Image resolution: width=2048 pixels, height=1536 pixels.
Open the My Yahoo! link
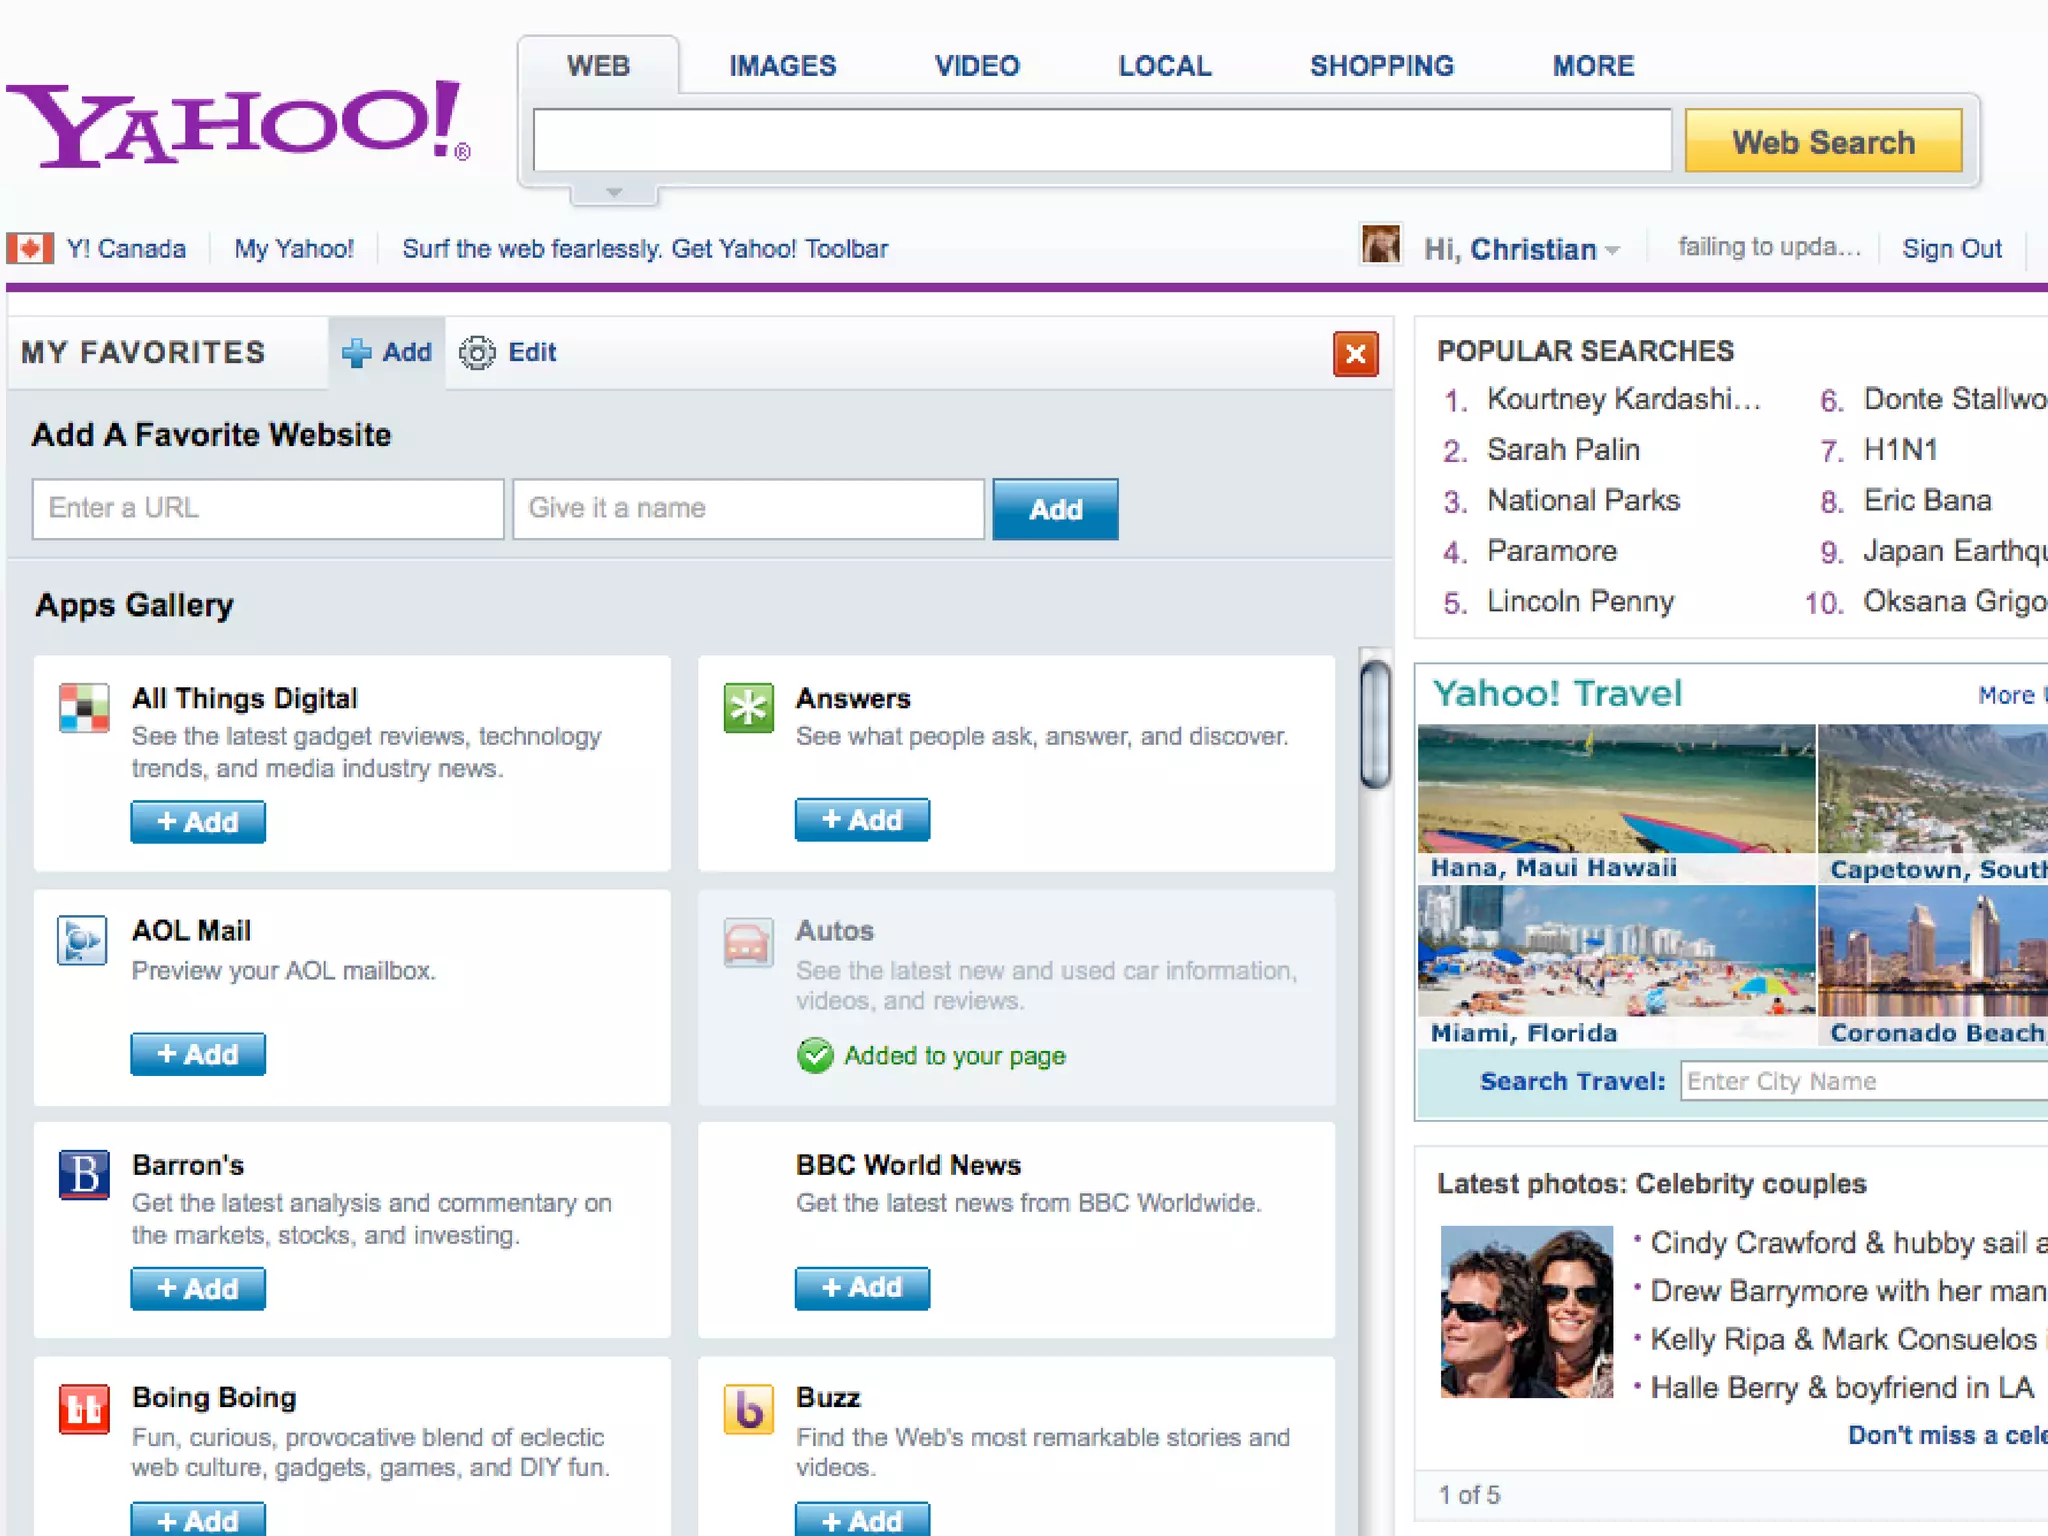pyautogui.click(x=294, y=249)
